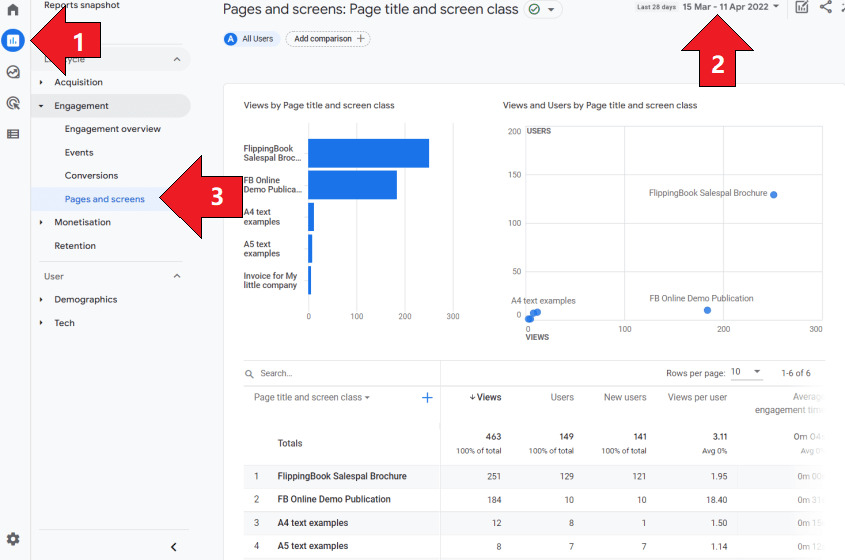Sort the table by New users column
The width and height of the screenshot is (845, 560).
pyautogui.click(x=625, y=397)
